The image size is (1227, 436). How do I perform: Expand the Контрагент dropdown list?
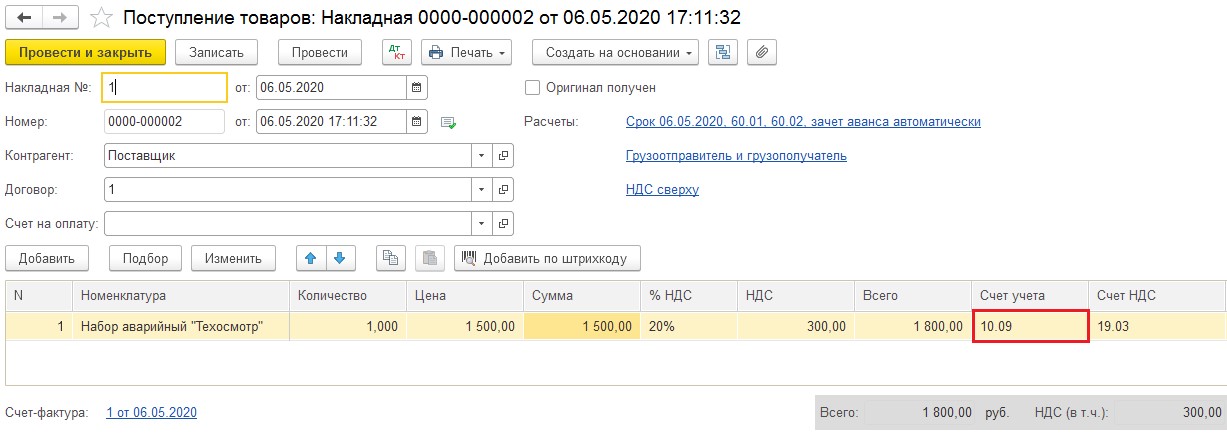click(481, 155)
